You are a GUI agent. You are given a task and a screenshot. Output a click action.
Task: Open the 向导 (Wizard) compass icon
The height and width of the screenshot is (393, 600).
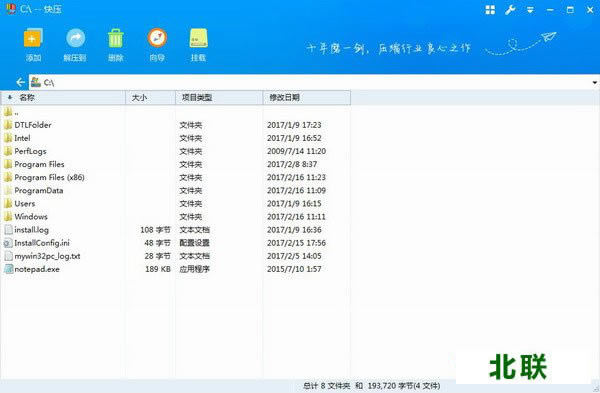157,38
